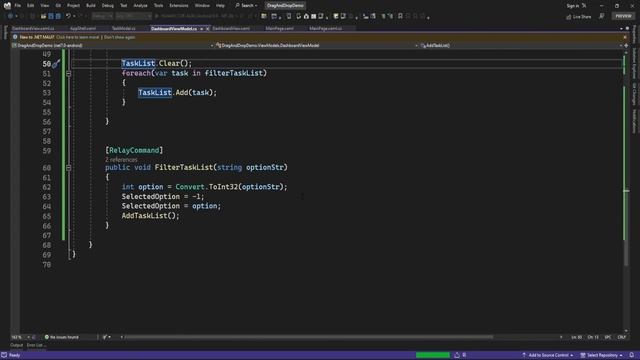Open the Git menu
The image size is (640, 360).
(58, 6)
